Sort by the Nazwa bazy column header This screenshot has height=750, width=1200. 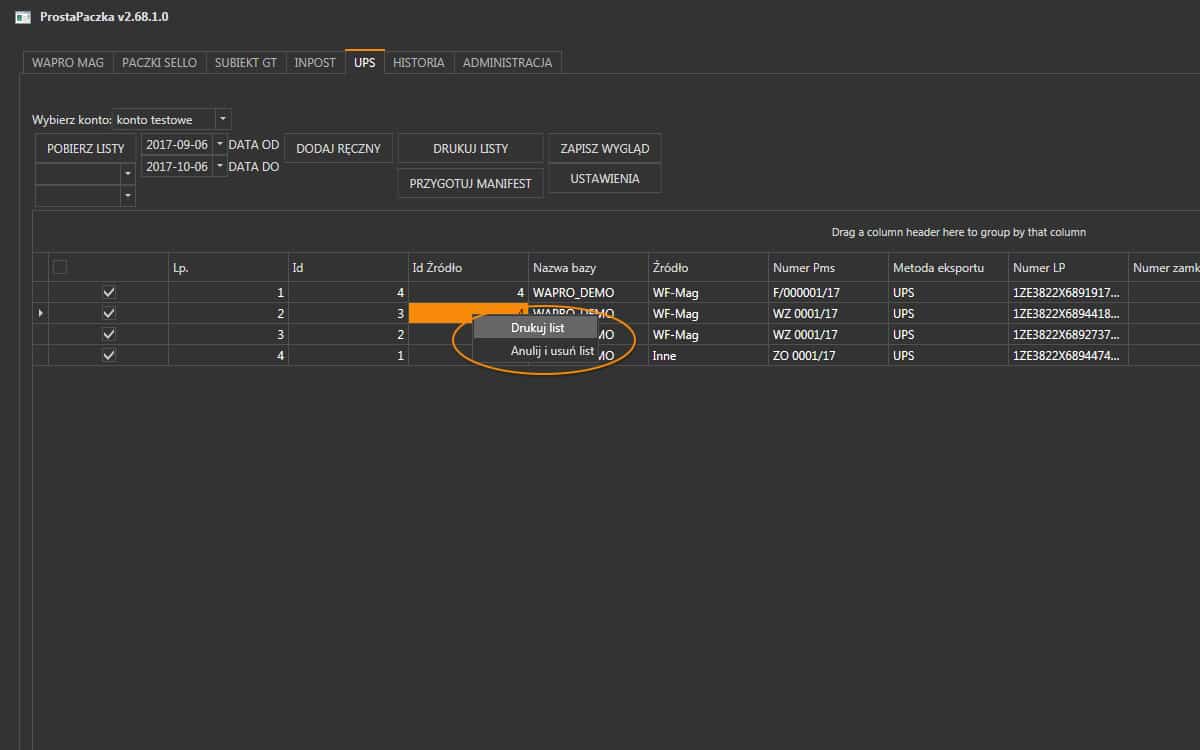[x=588, y=267]
